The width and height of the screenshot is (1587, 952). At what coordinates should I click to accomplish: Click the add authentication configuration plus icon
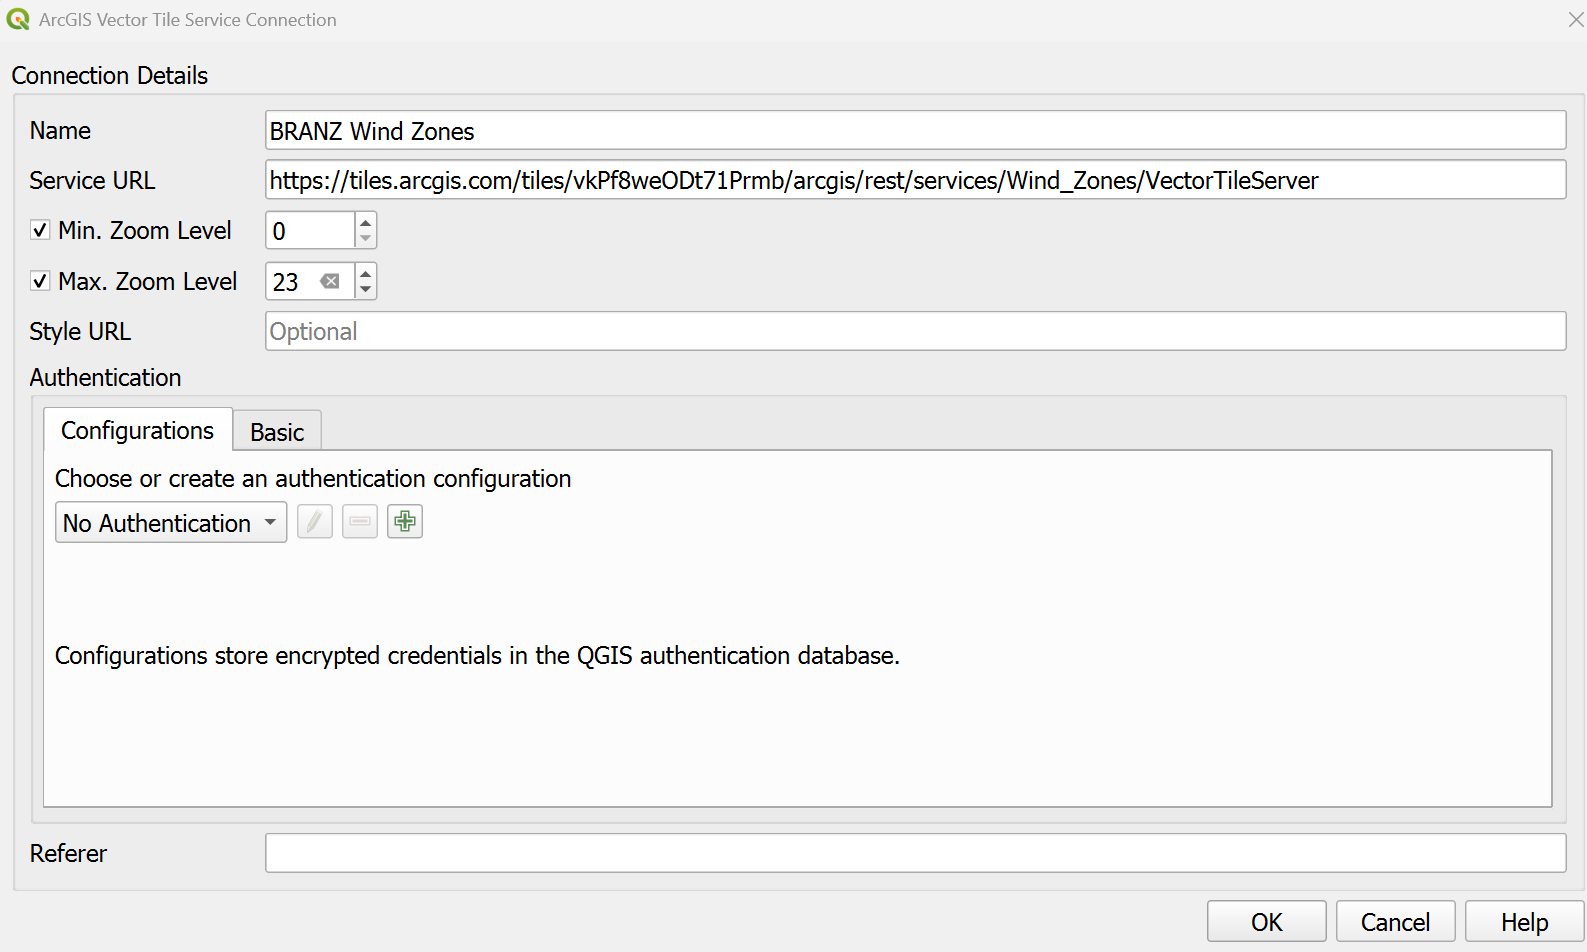405,522
